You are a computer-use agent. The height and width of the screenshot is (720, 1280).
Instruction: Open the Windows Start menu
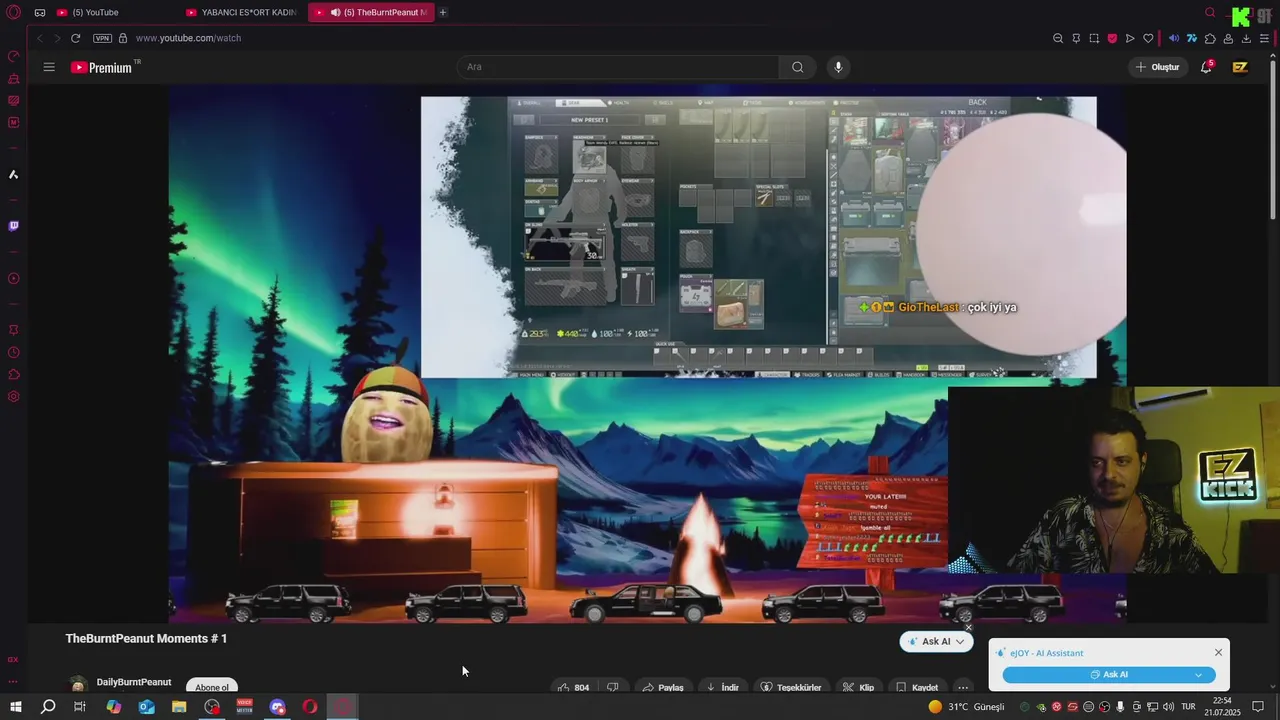pos(15,707)
